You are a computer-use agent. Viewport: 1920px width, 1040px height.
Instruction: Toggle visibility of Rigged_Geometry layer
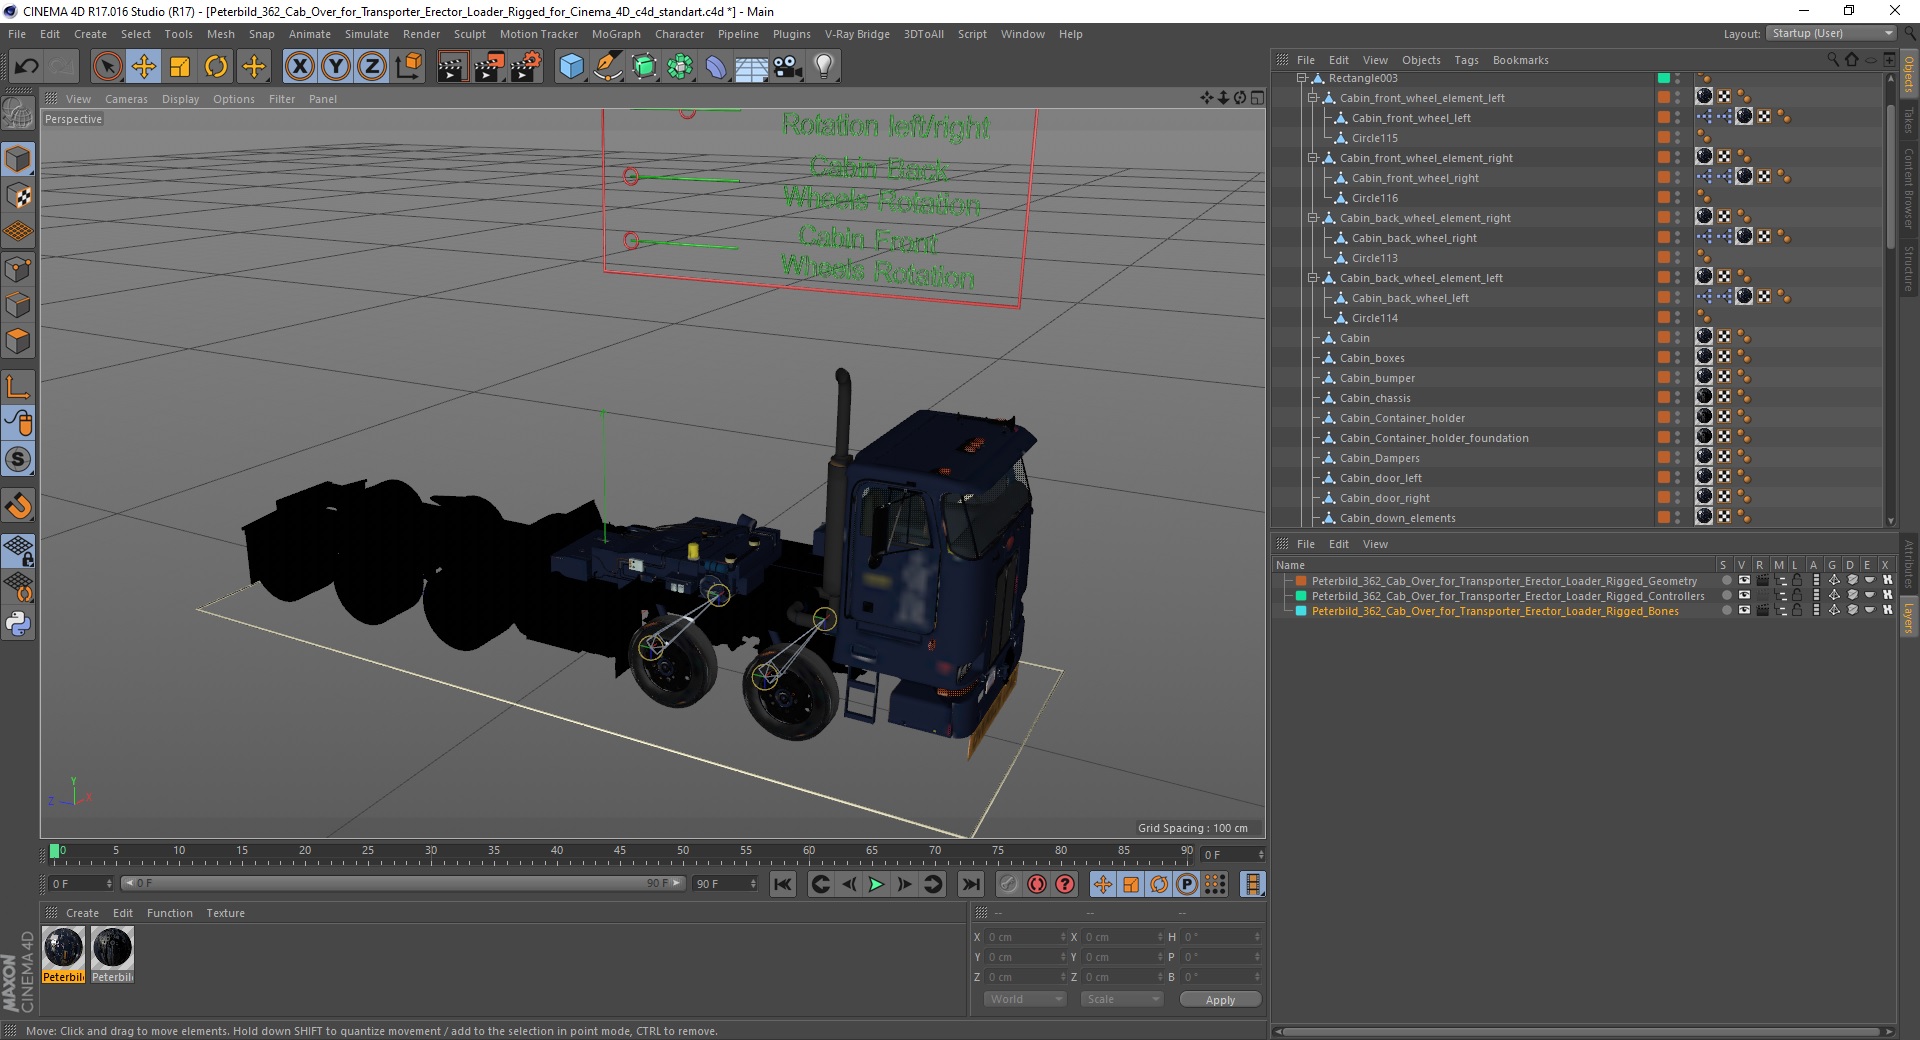coord(1744,580)
